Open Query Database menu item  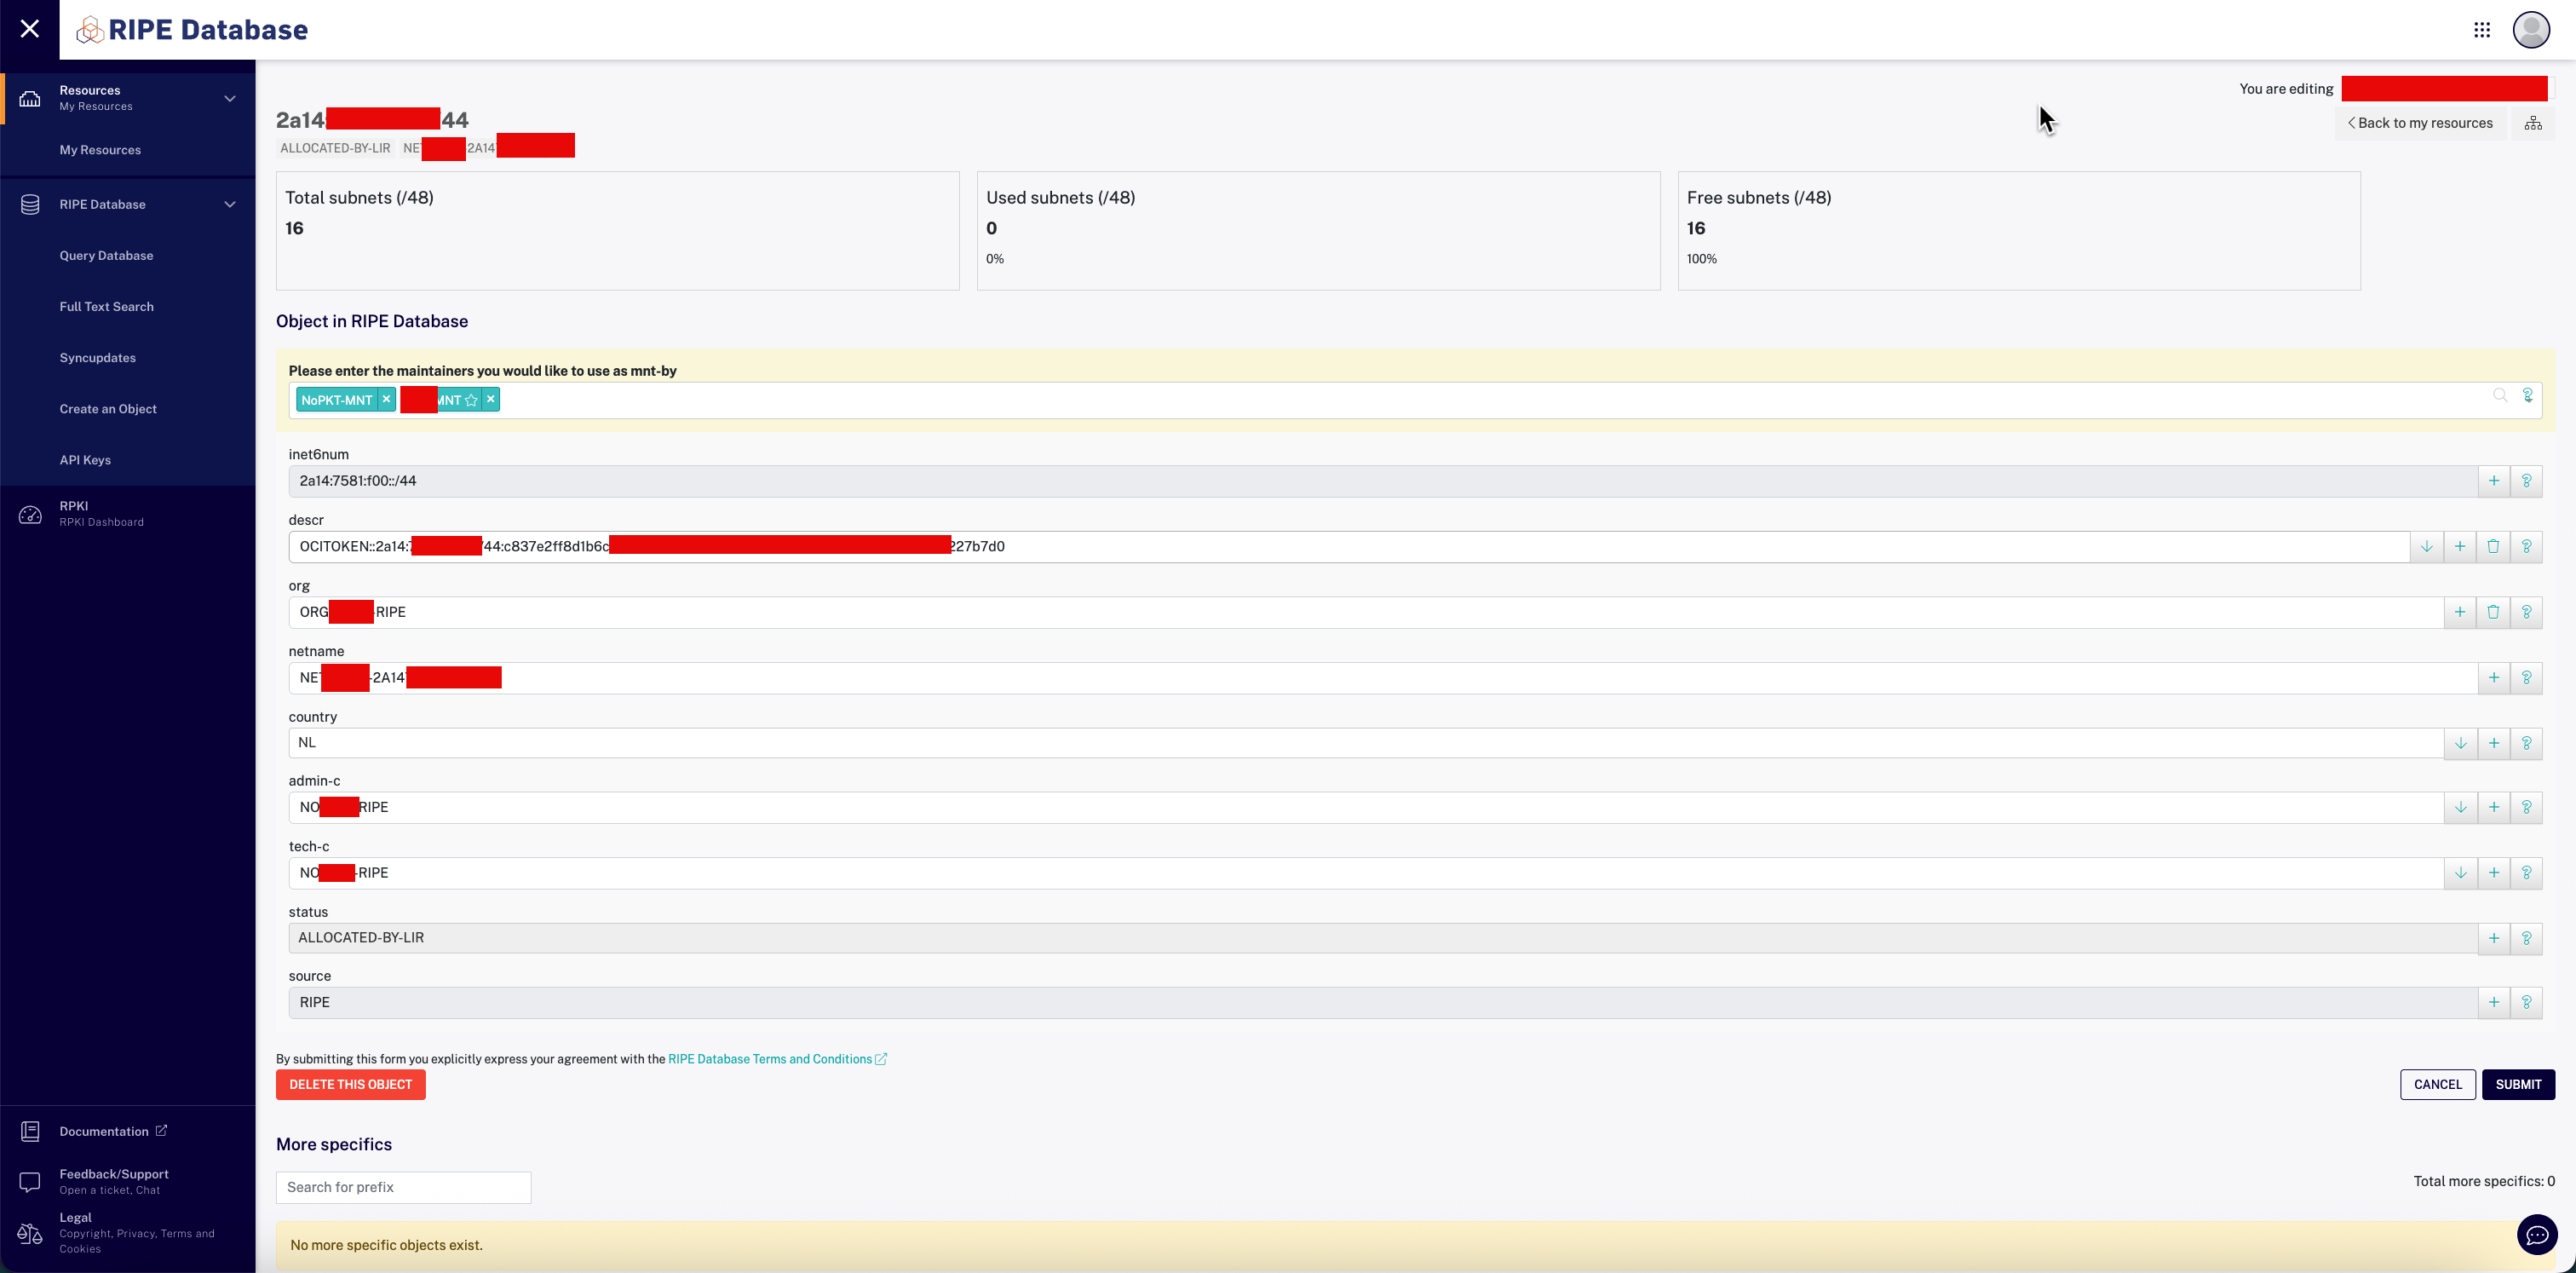click(x=106, y=255)
